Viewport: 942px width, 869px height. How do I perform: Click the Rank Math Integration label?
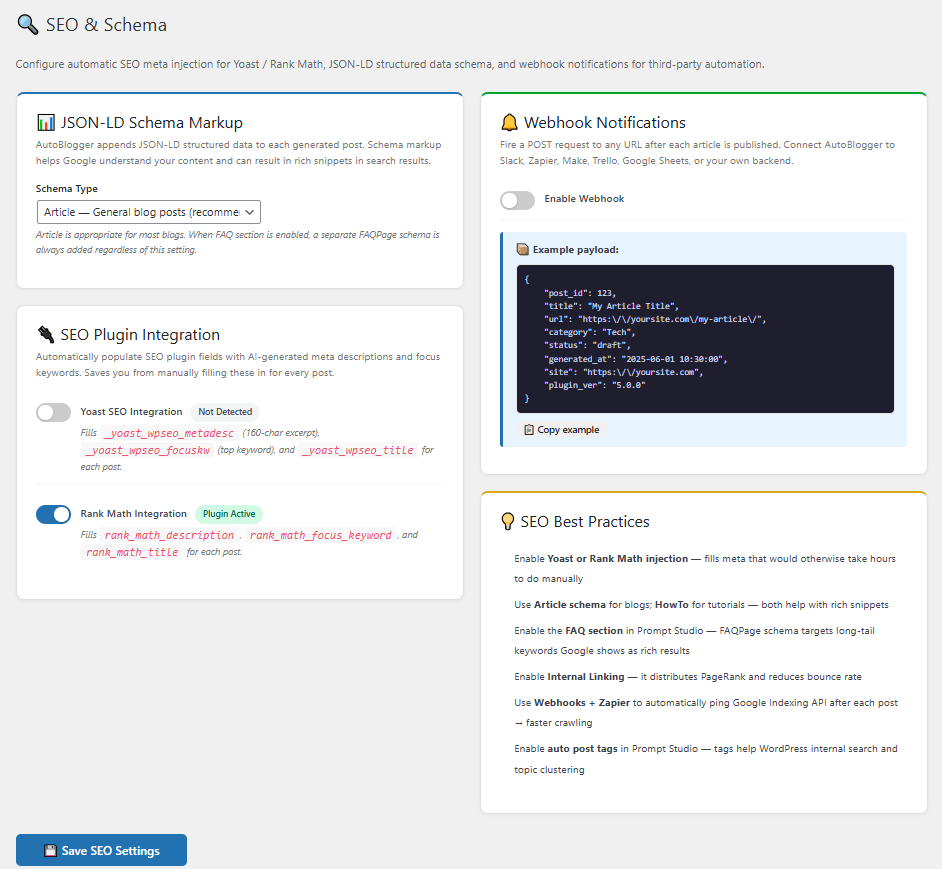click(133, 514)
